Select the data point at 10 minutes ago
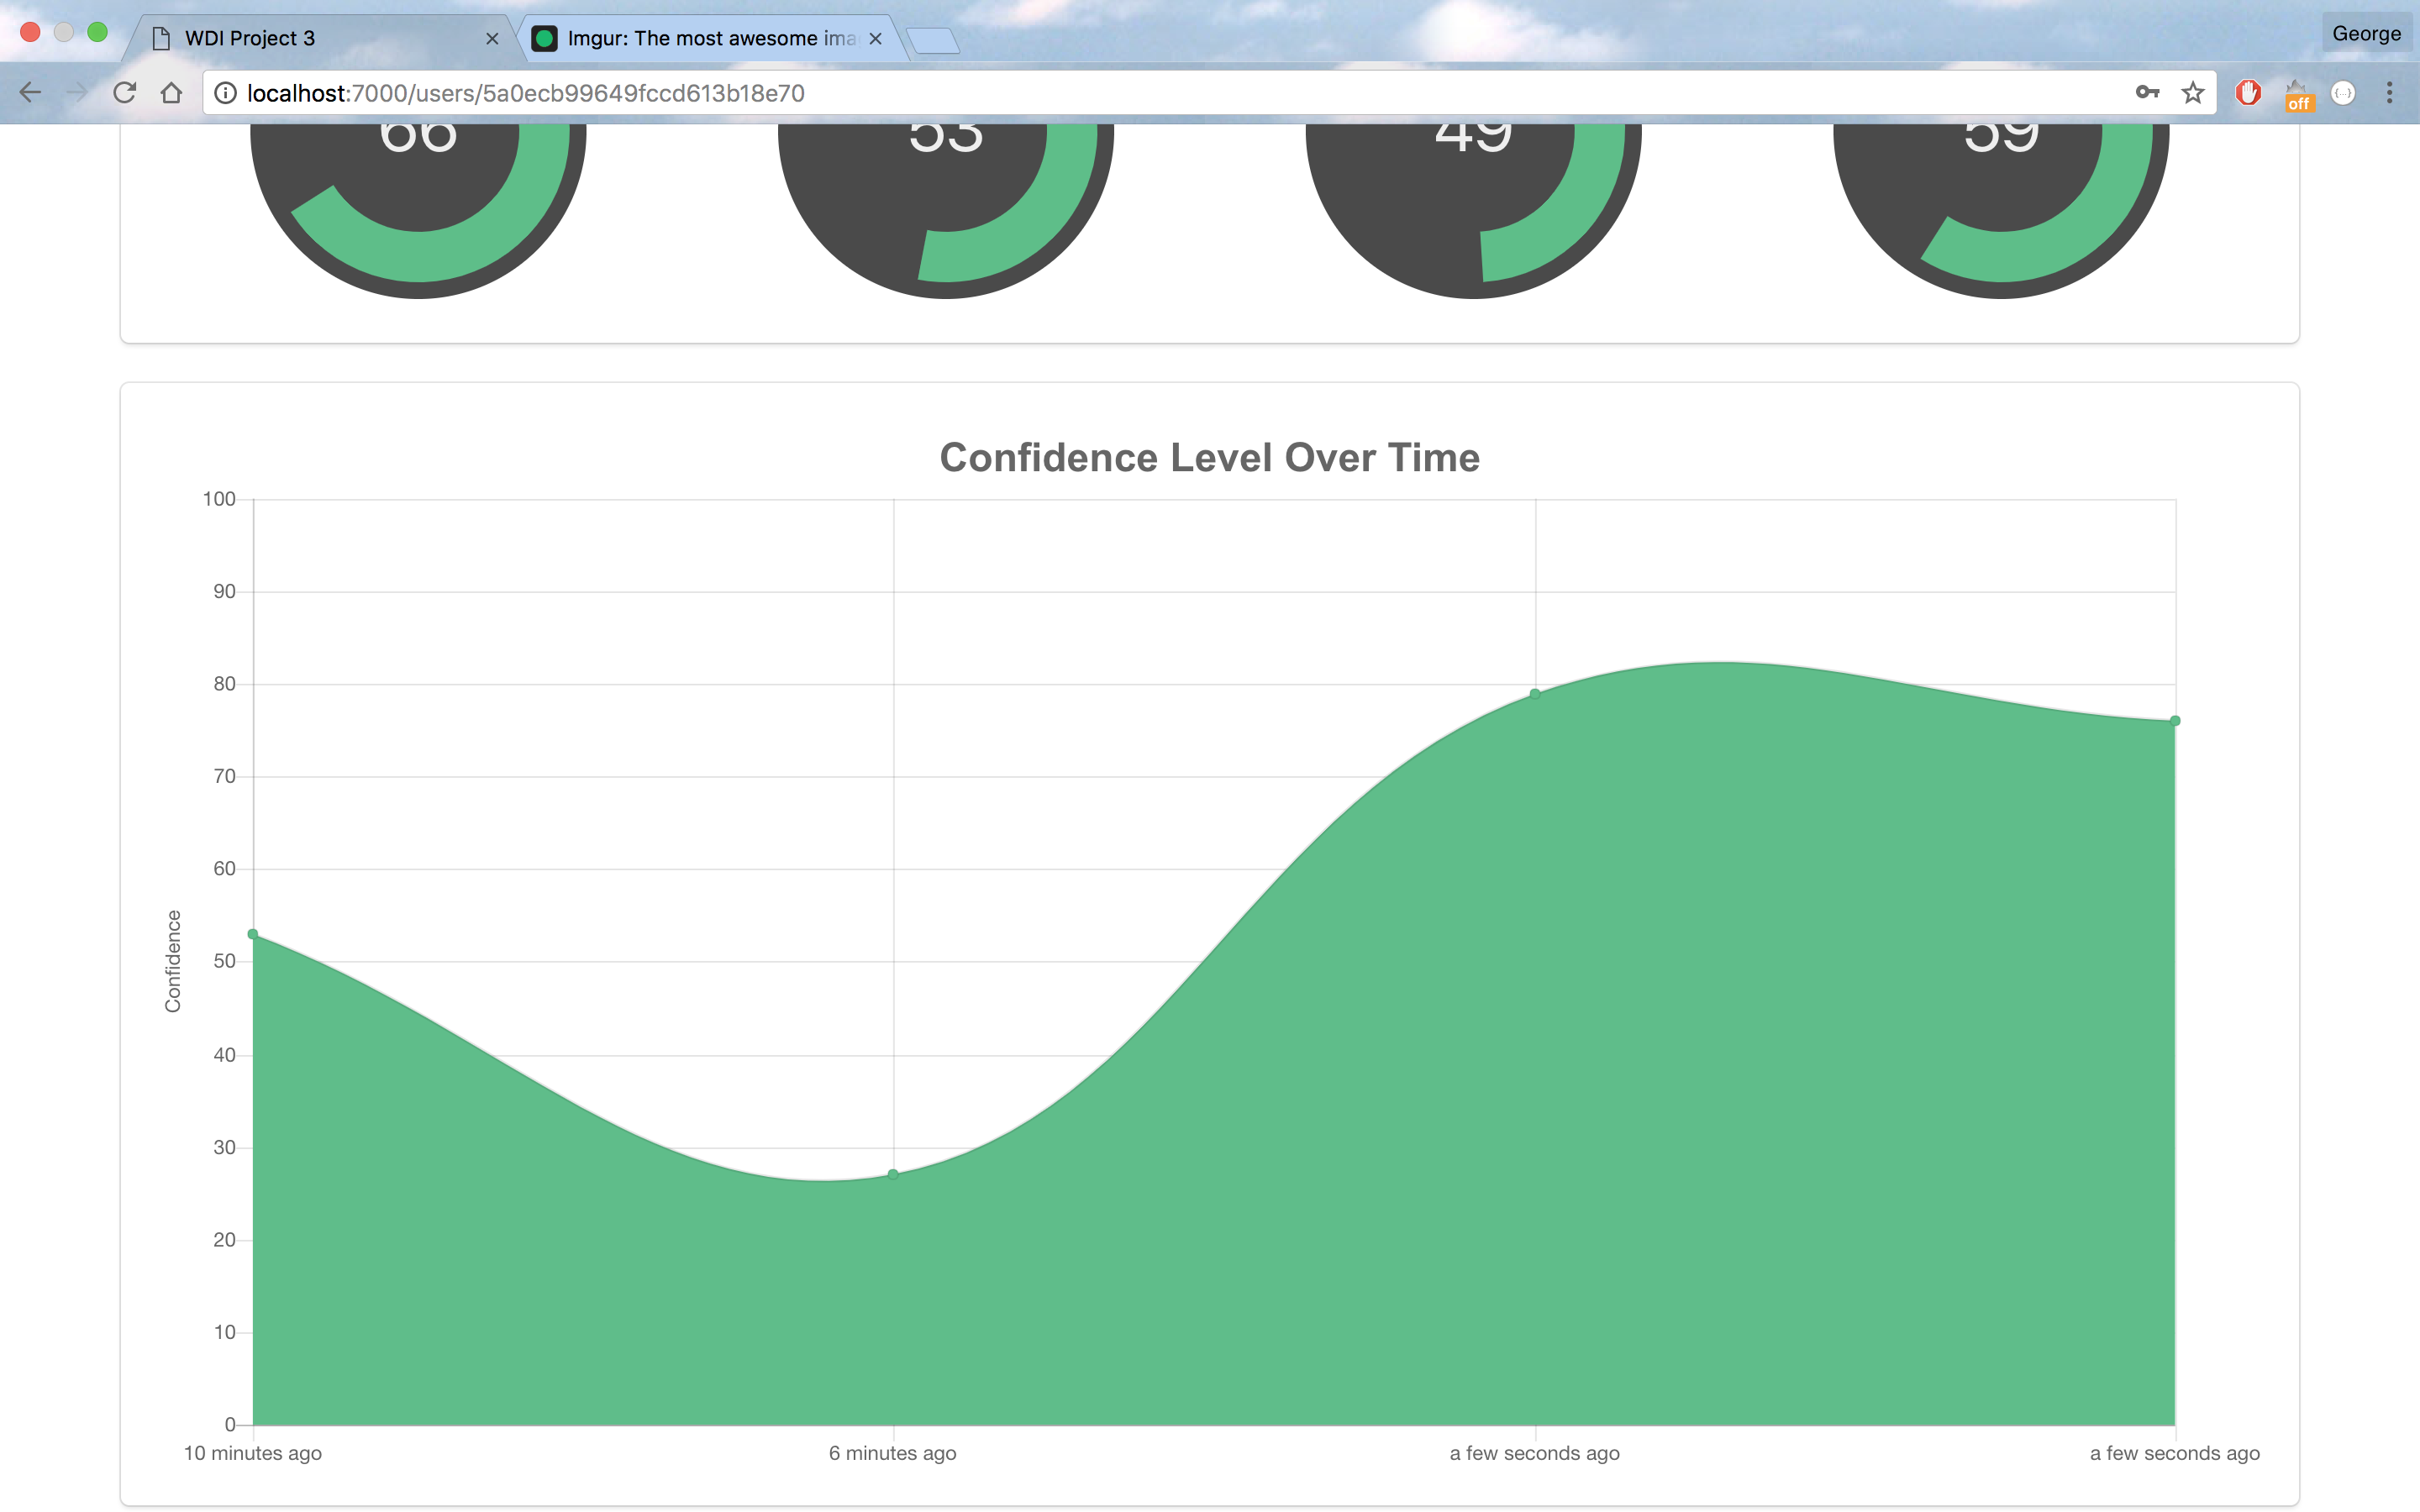The image size is (2420, 1512). [253, 934]
